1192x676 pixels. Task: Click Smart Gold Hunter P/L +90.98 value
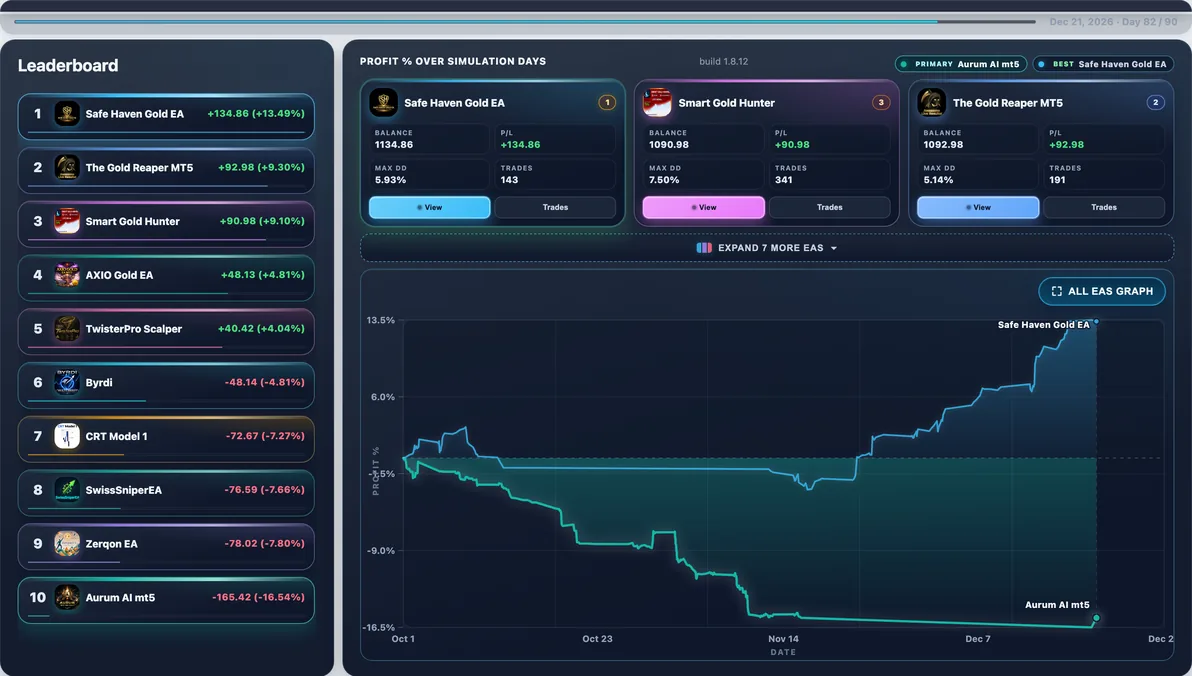pos(792,144)
